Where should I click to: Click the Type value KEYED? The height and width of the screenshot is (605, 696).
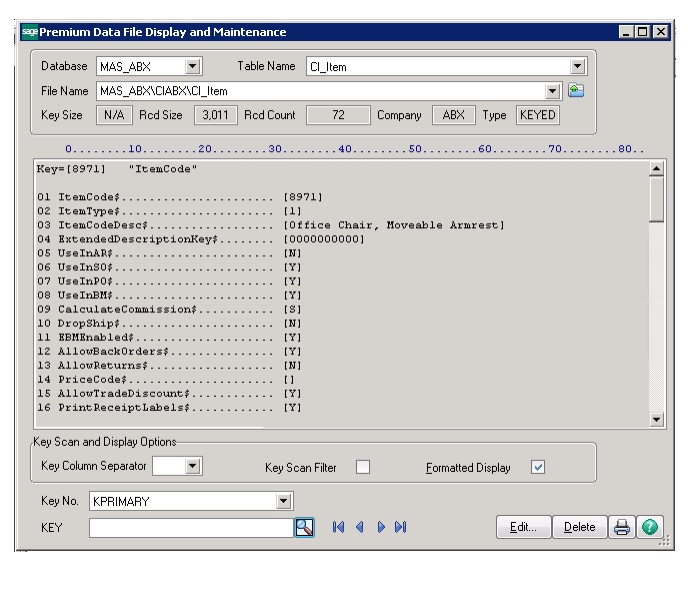coord(538,115)
